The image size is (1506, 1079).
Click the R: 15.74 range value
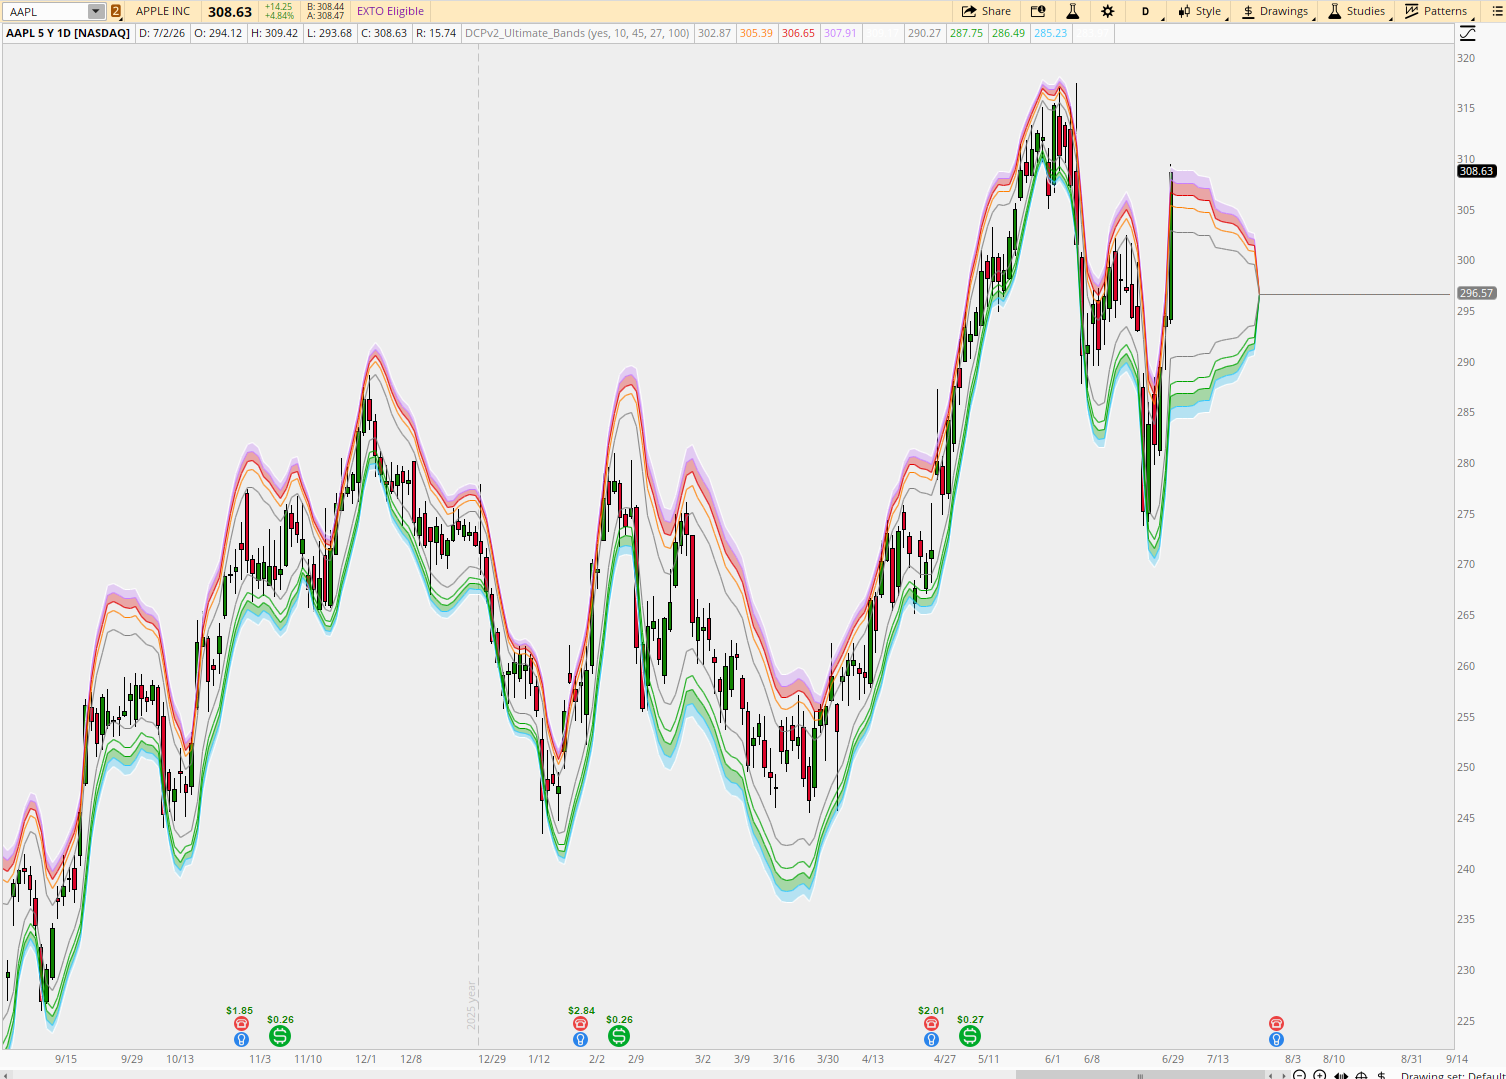pyautogui.click(x=436, y=33)
